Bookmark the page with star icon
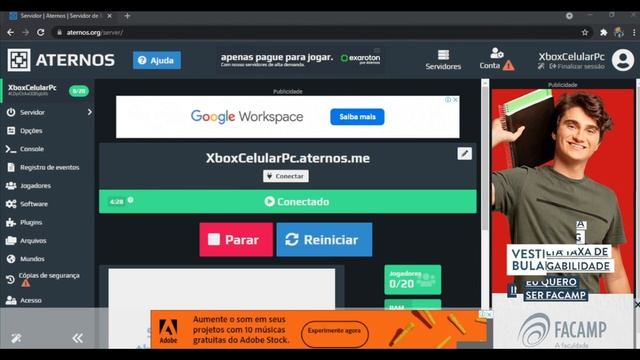Viewport: 640px width, 360px height. pos(585,32)
